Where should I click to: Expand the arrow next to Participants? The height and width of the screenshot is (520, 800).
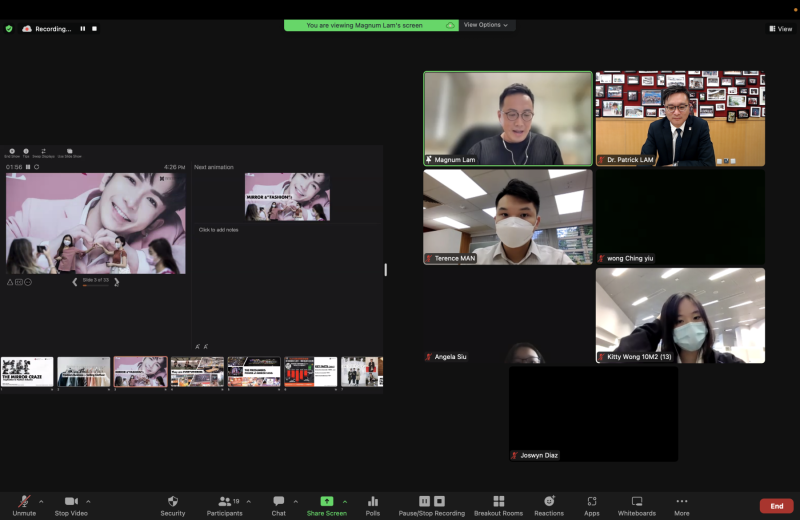coord(248,502)
